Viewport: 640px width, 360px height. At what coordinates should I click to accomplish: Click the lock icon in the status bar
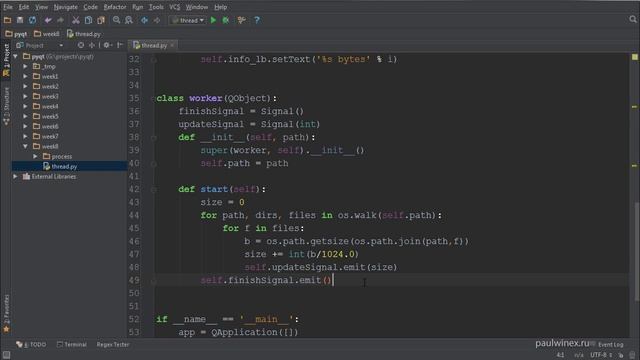point(621,355)
